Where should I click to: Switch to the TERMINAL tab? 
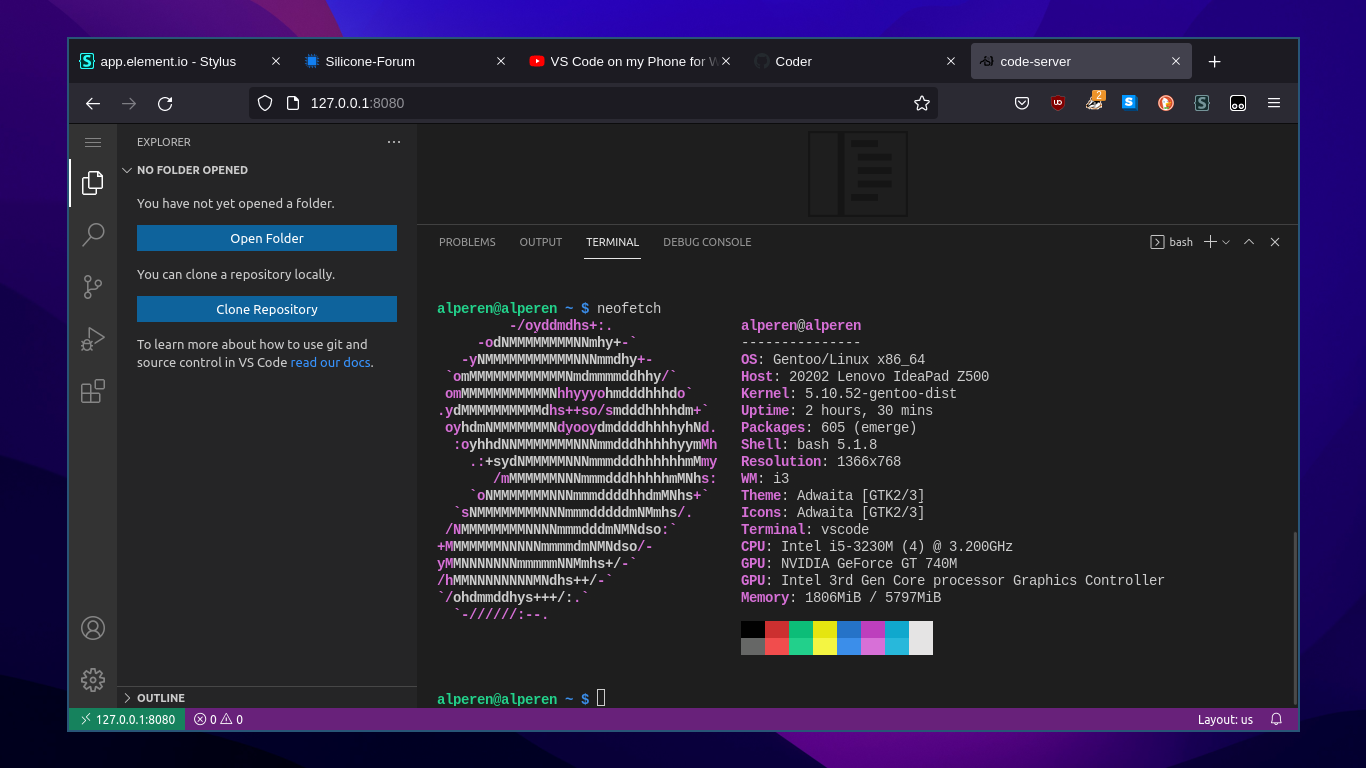[x=613, y=242]
